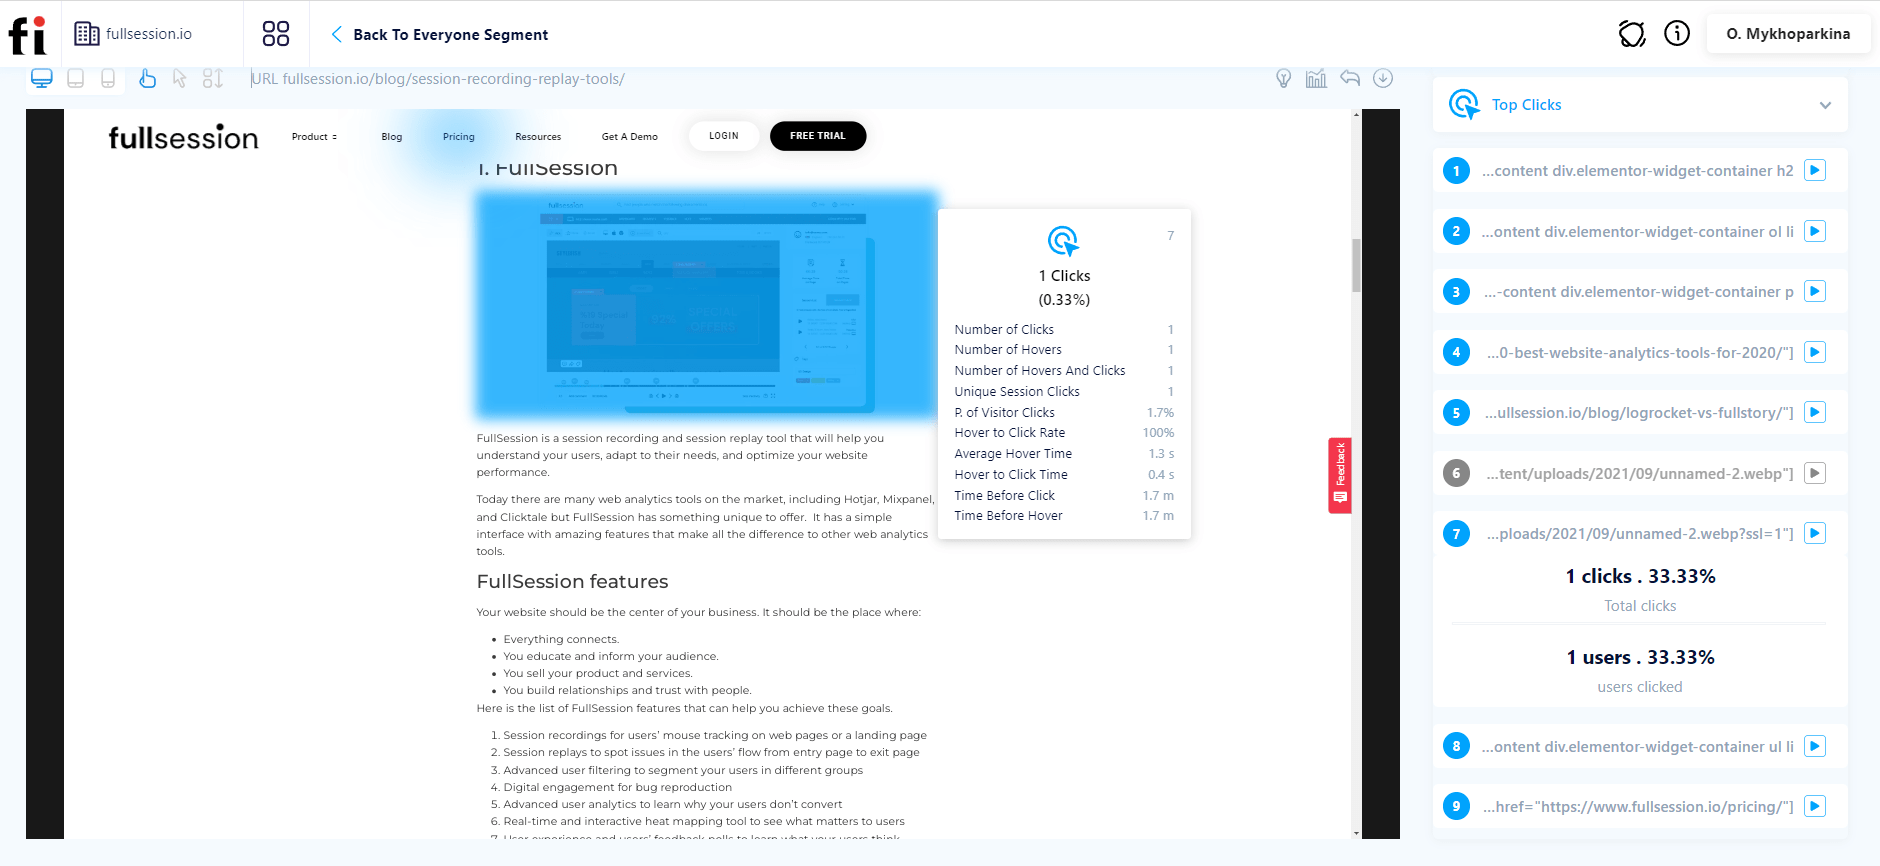1880x866 pixels.
Task: Open the dashboard grid menu
Action: click(x=276, y=34)
